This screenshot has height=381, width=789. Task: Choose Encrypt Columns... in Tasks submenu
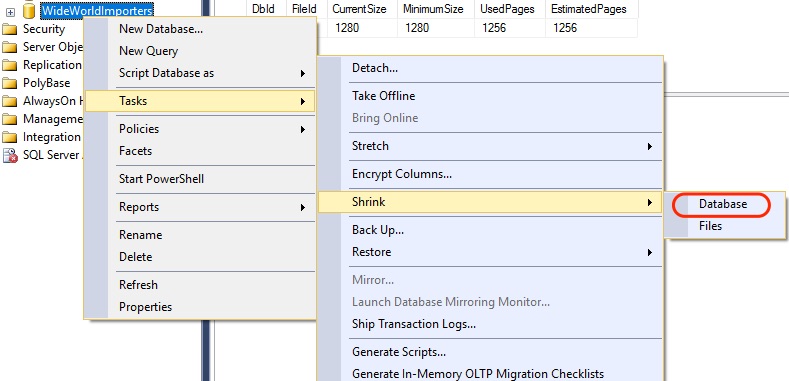(402, 174)
